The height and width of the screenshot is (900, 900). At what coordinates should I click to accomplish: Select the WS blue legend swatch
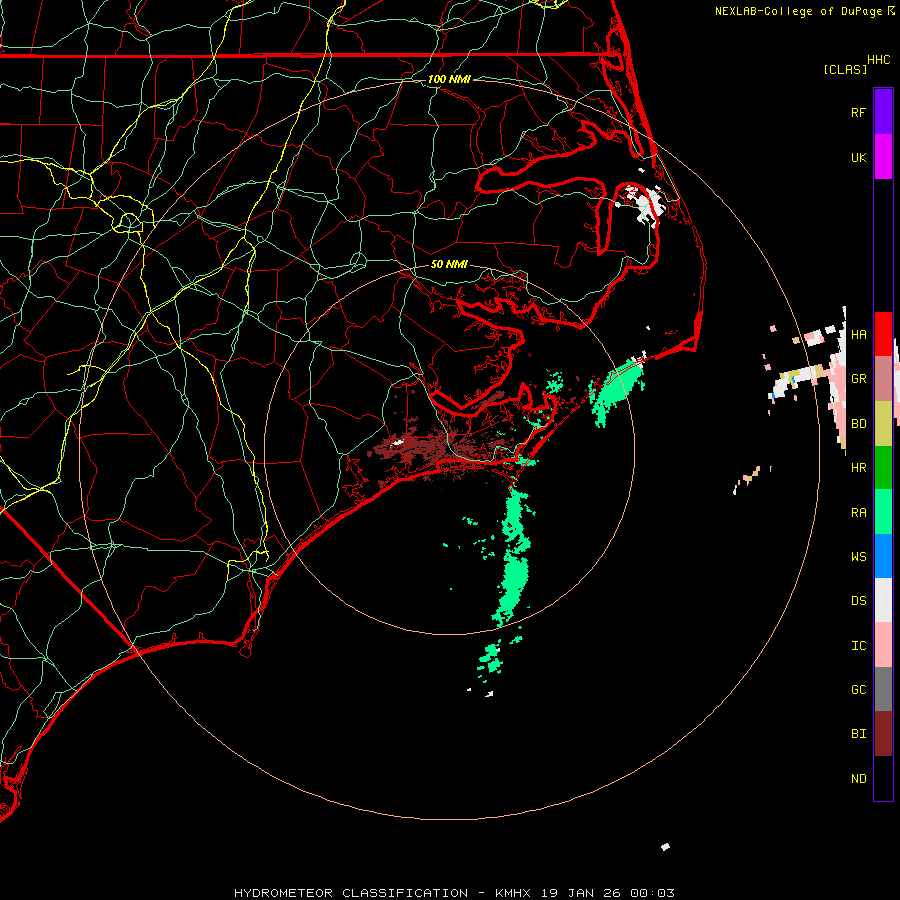883,556
